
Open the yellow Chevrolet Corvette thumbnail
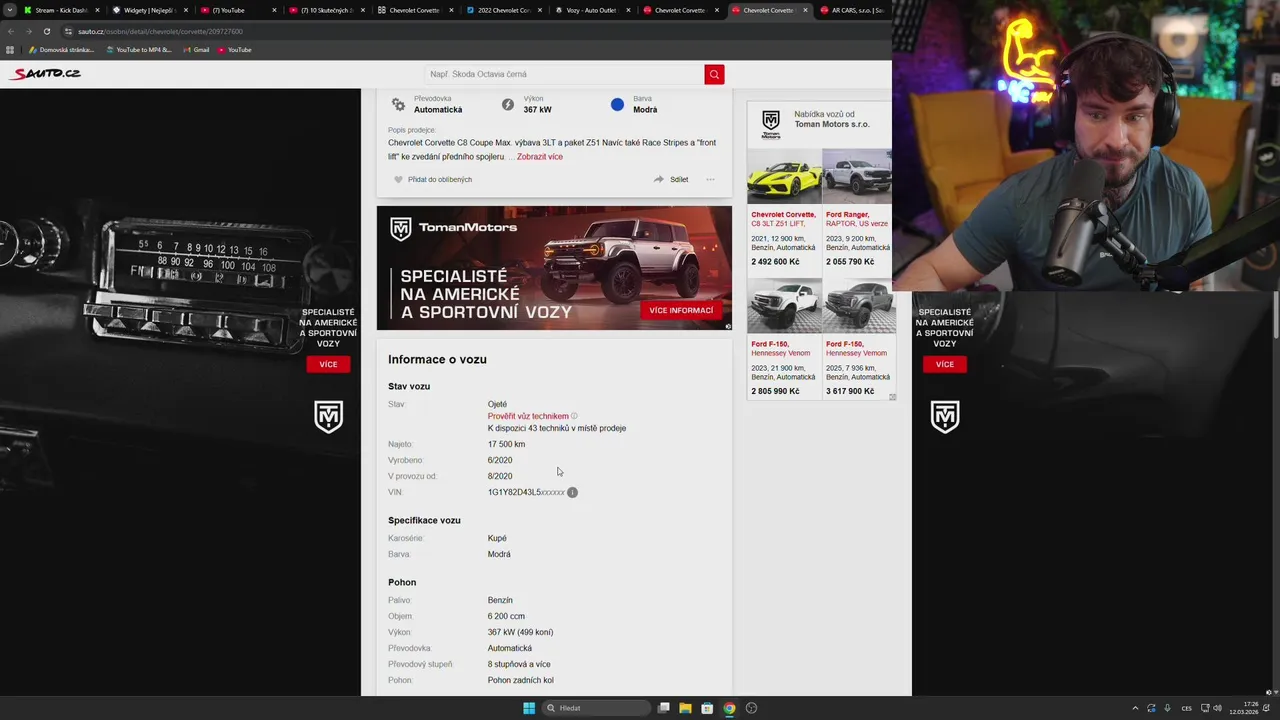(784, 177)
